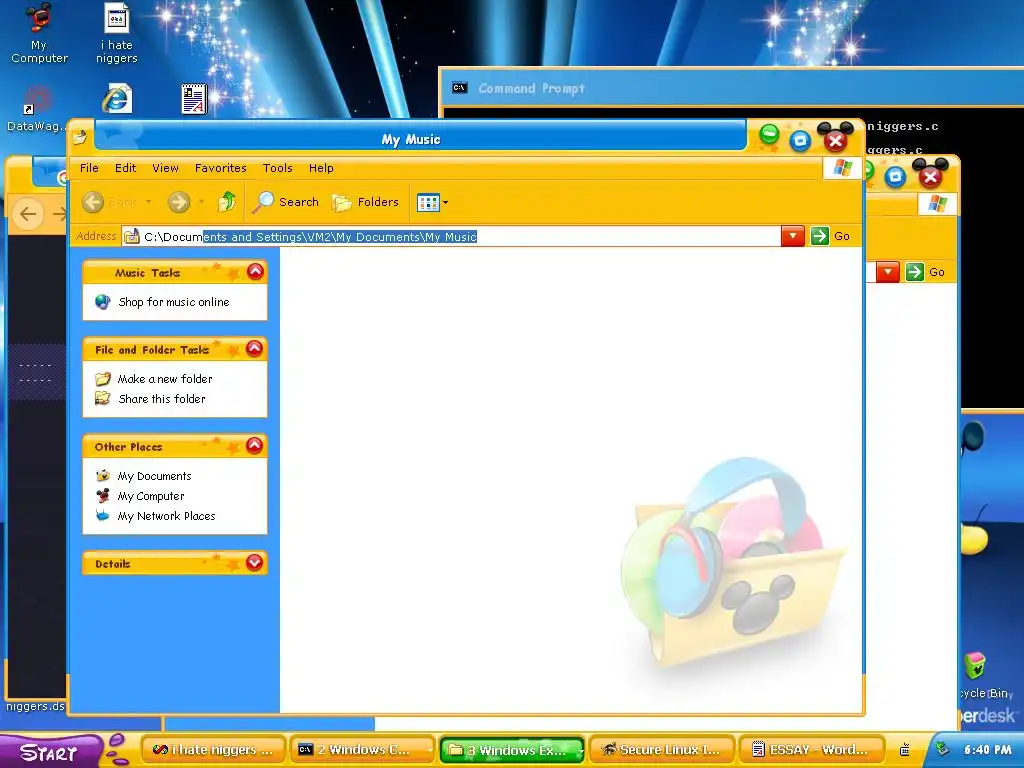Click Shop for music online link
1024x768 pixels.
click(174, 302)
